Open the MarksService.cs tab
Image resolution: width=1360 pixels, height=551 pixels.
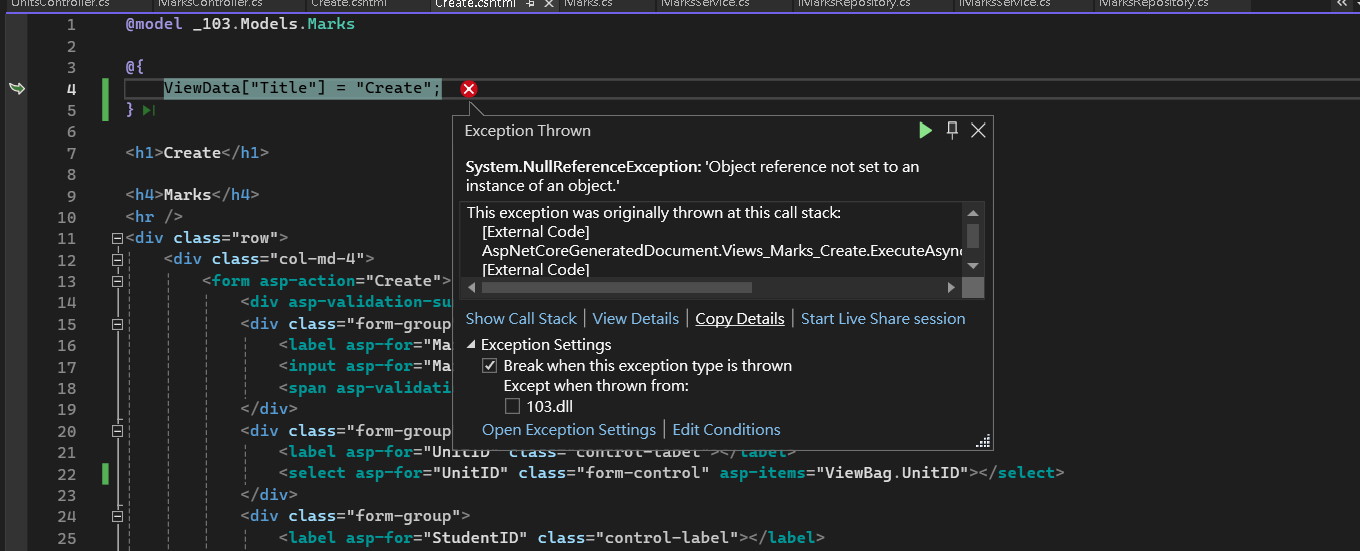point(707,4)
